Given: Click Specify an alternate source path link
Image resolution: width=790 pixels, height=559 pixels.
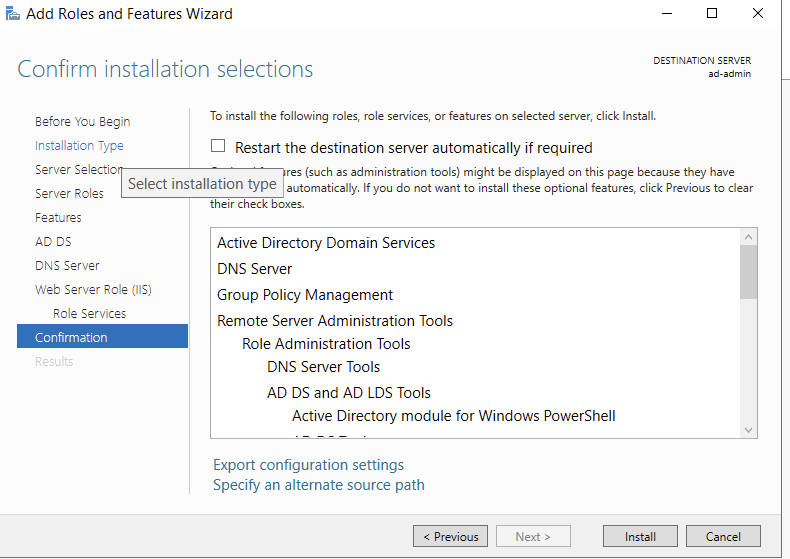Looking at the screenshot, I should (318, 485).
